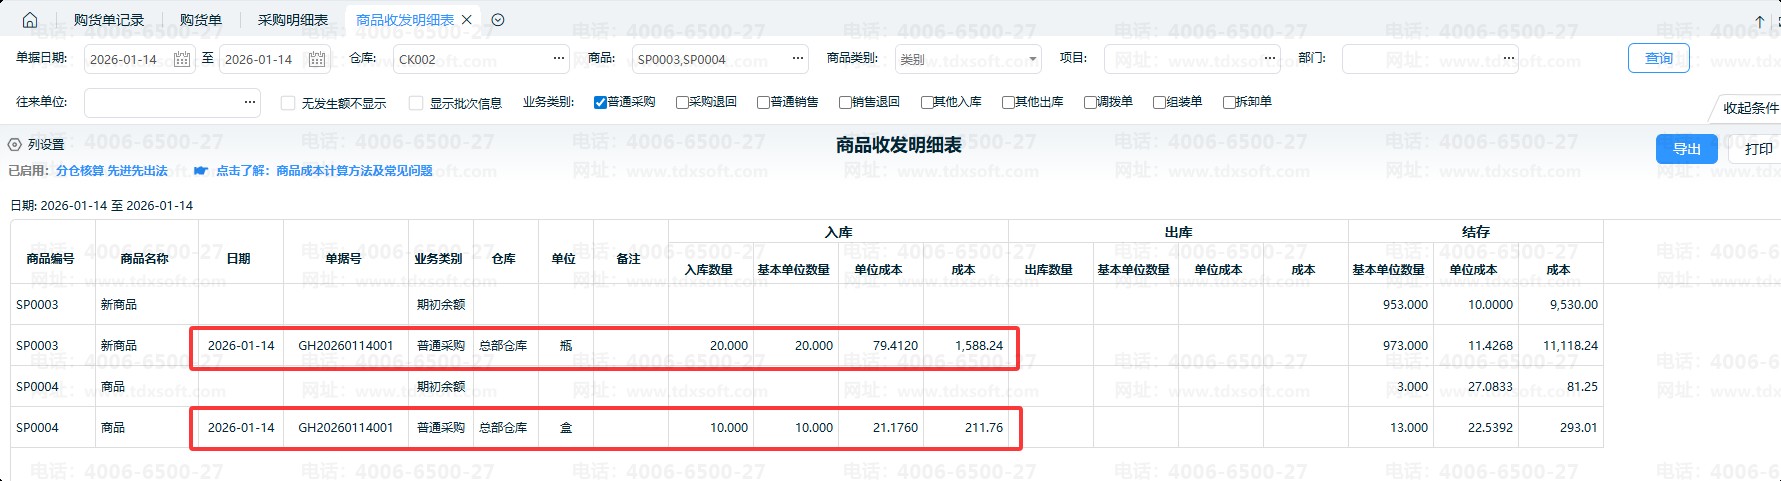Open the tab list circle dropdown icon
1781x481 pixels.
click(498, 20)
